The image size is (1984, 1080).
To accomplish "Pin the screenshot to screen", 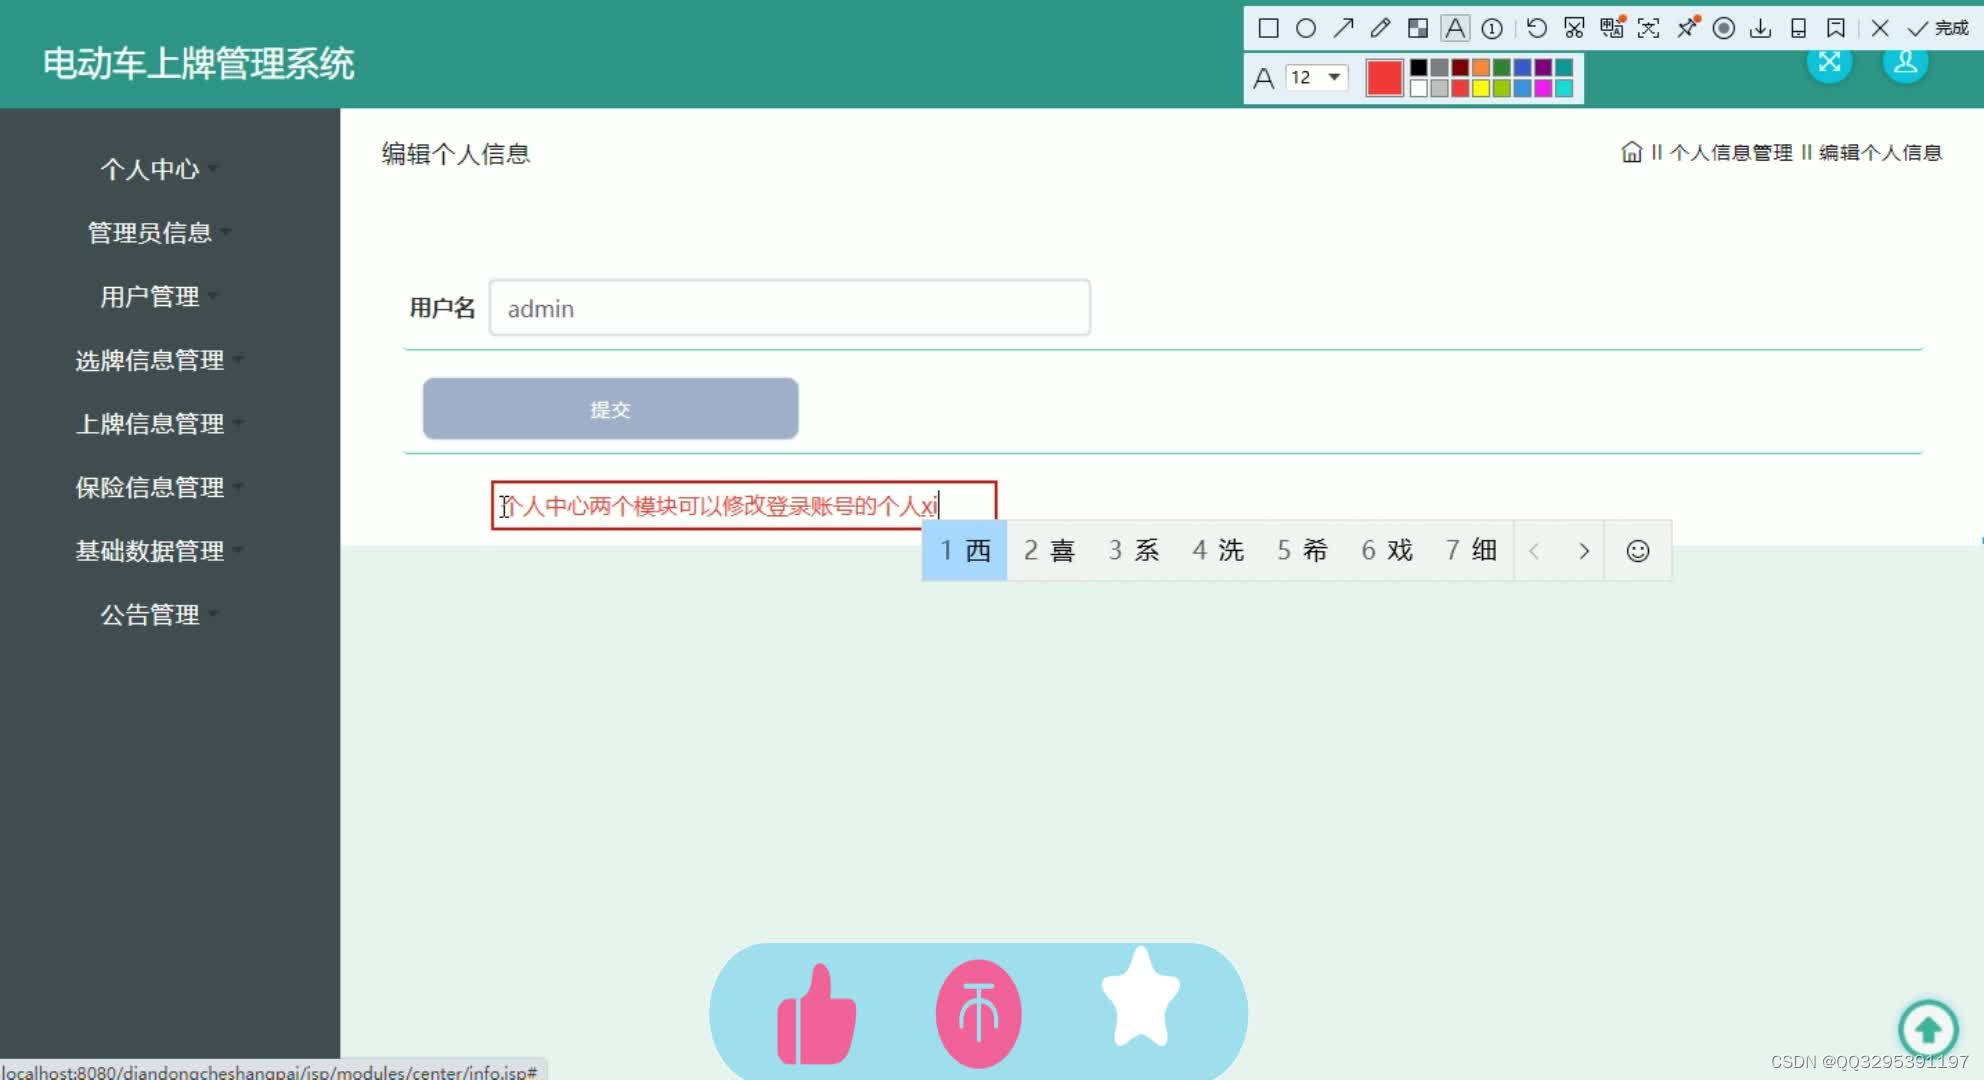I will (x=1687, y=28).
